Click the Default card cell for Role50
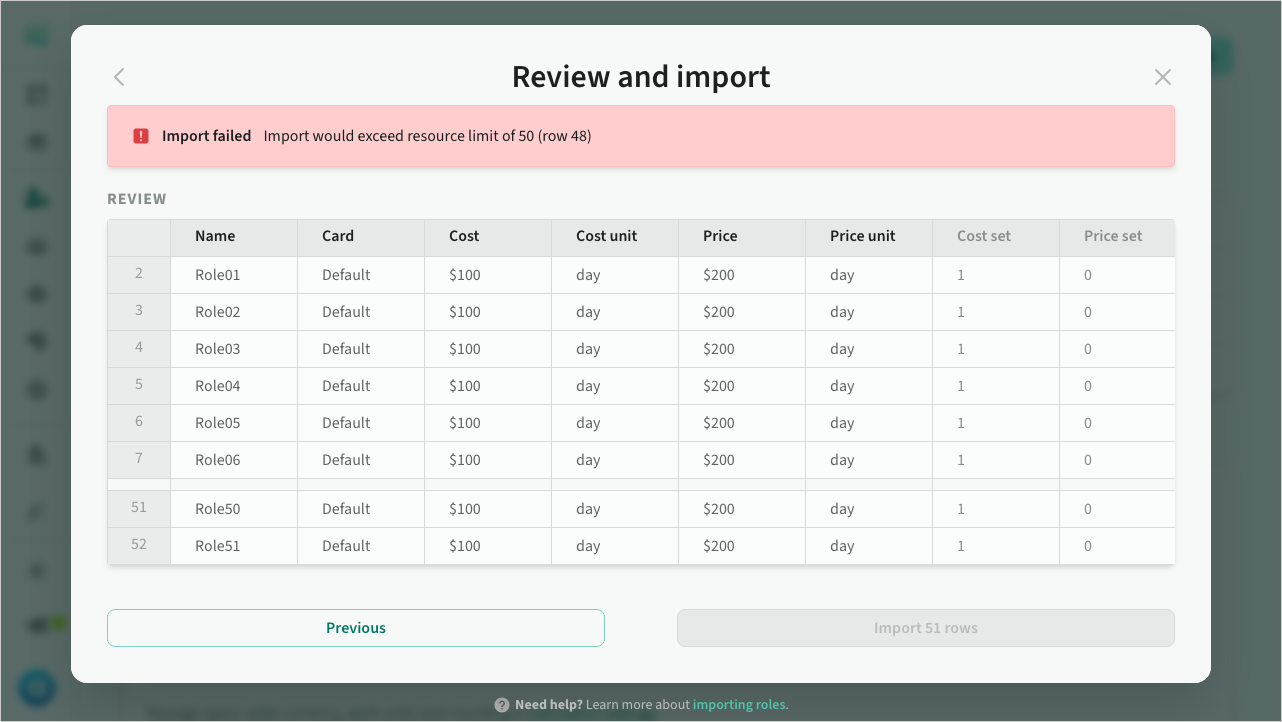Image resolution: width=1282 pixels, height=722 pixels. pyautogui.click(x=346, y=509)
